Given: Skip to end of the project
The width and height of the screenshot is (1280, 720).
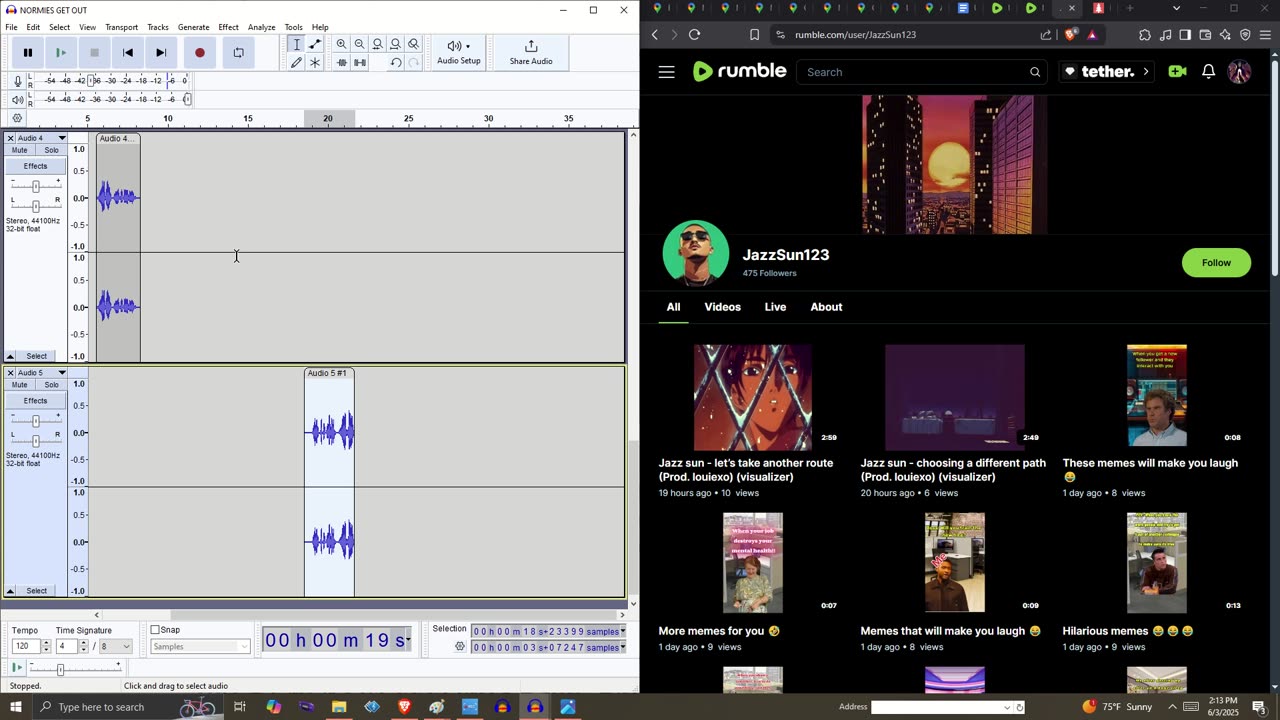Looking at the screenshot, I should pos(161,53).
